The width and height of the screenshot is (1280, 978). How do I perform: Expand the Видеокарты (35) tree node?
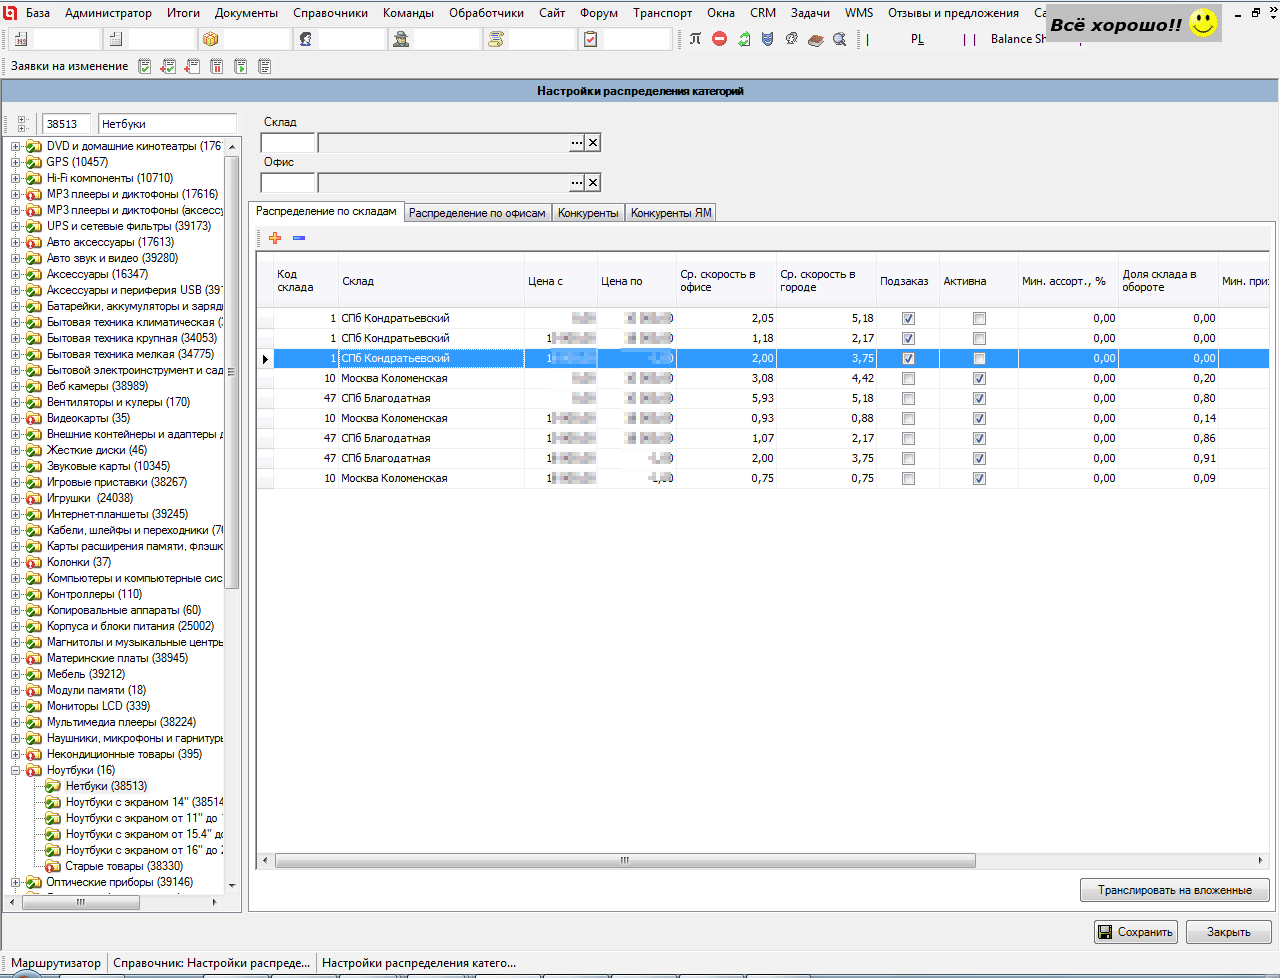point(16,418)
